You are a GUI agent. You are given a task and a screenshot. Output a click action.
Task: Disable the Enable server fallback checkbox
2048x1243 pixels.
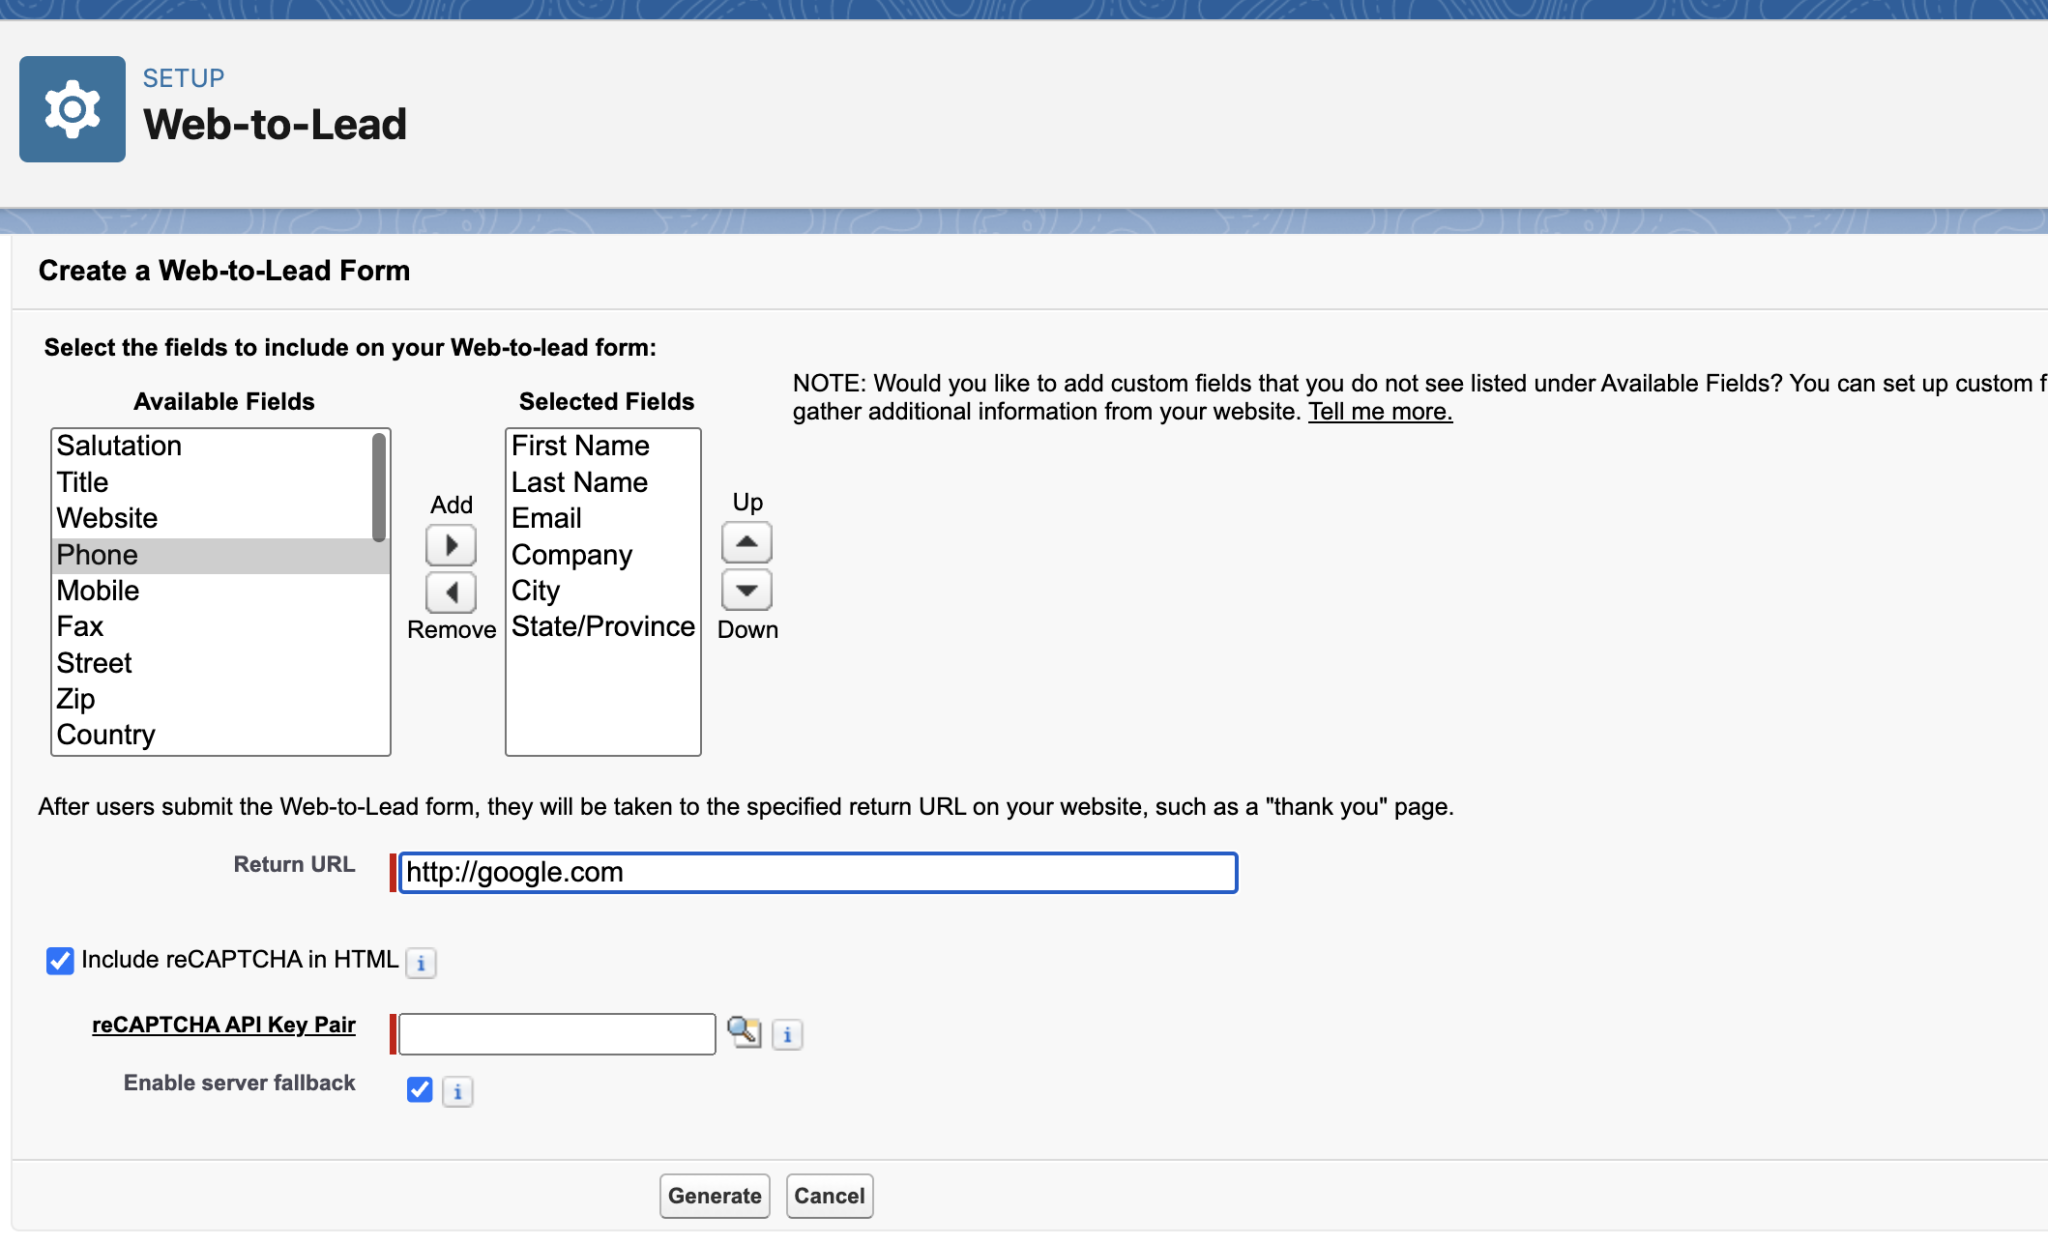pos(419,1090)
